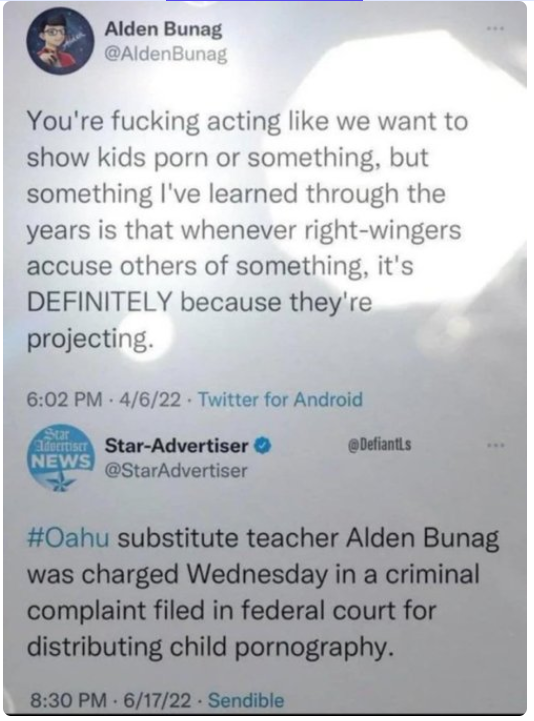Click the @AldenBunag handle
The height and width of the screenshot is (721, 534).
(166, 55)
